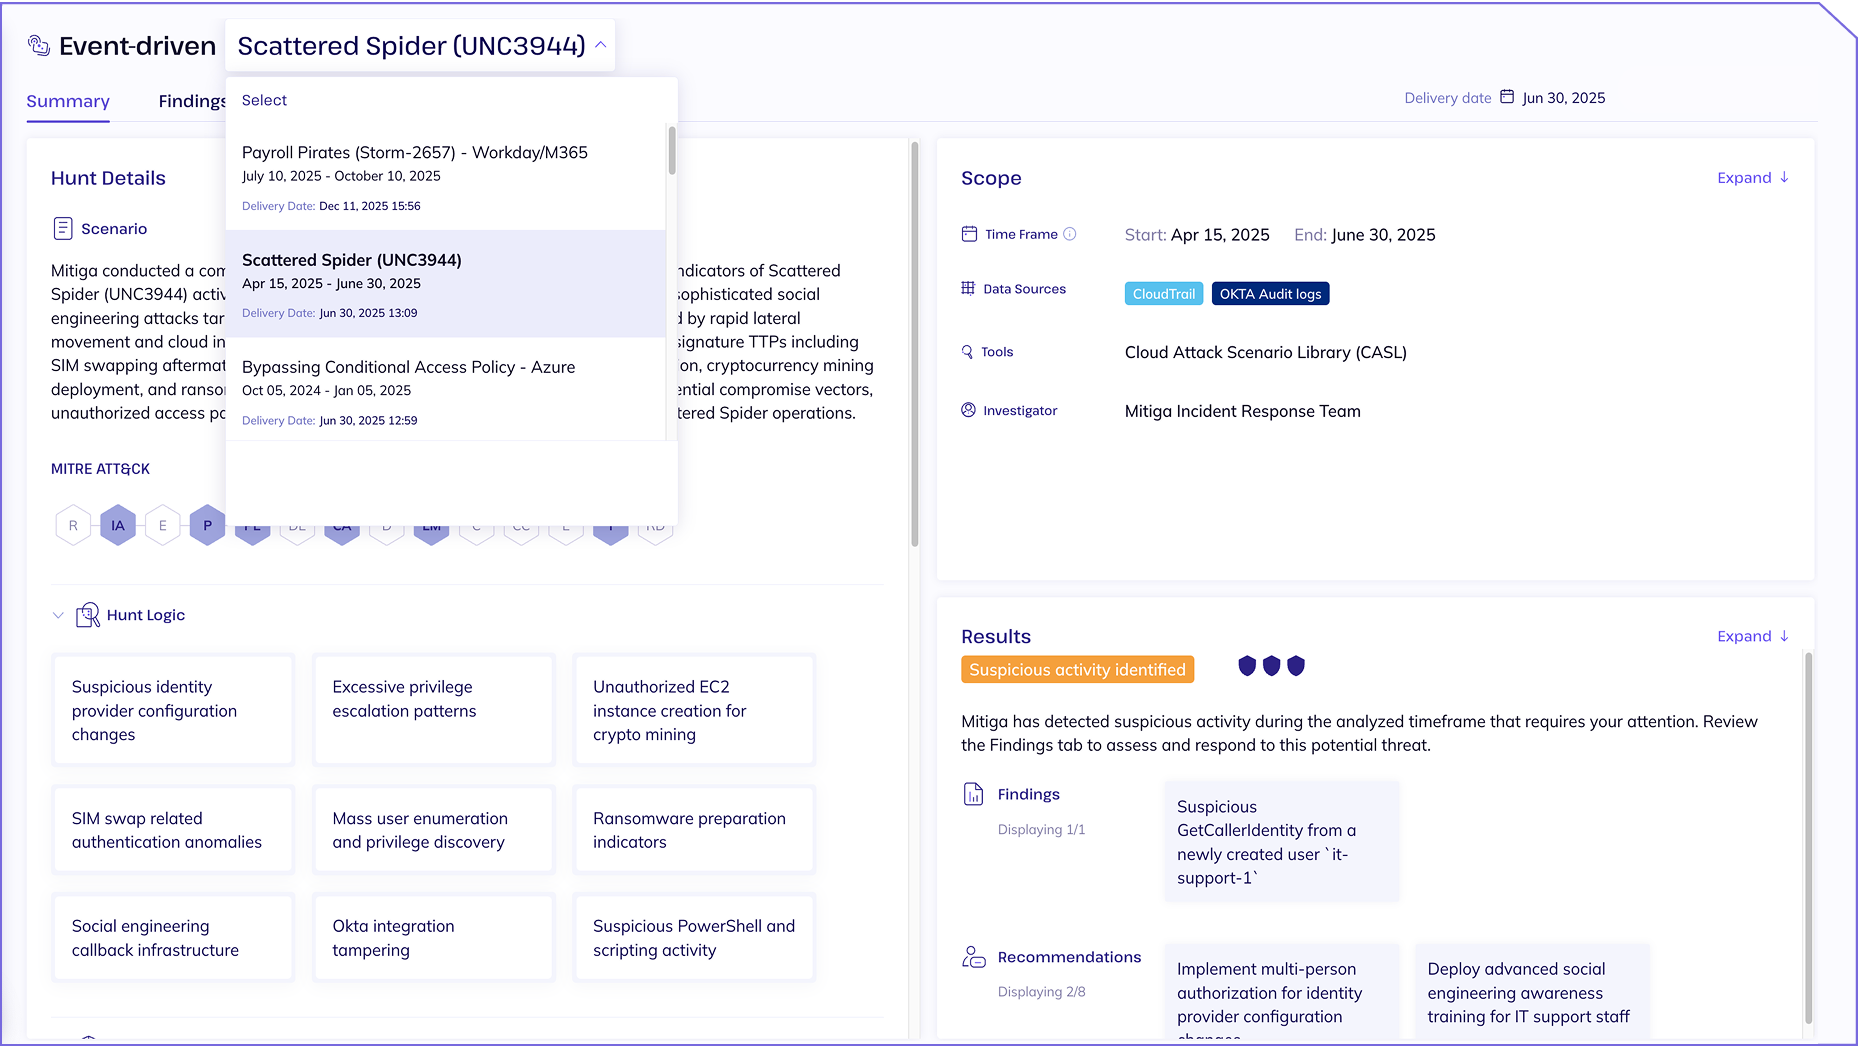Expand the Results panel

(x=1753, y=636)
